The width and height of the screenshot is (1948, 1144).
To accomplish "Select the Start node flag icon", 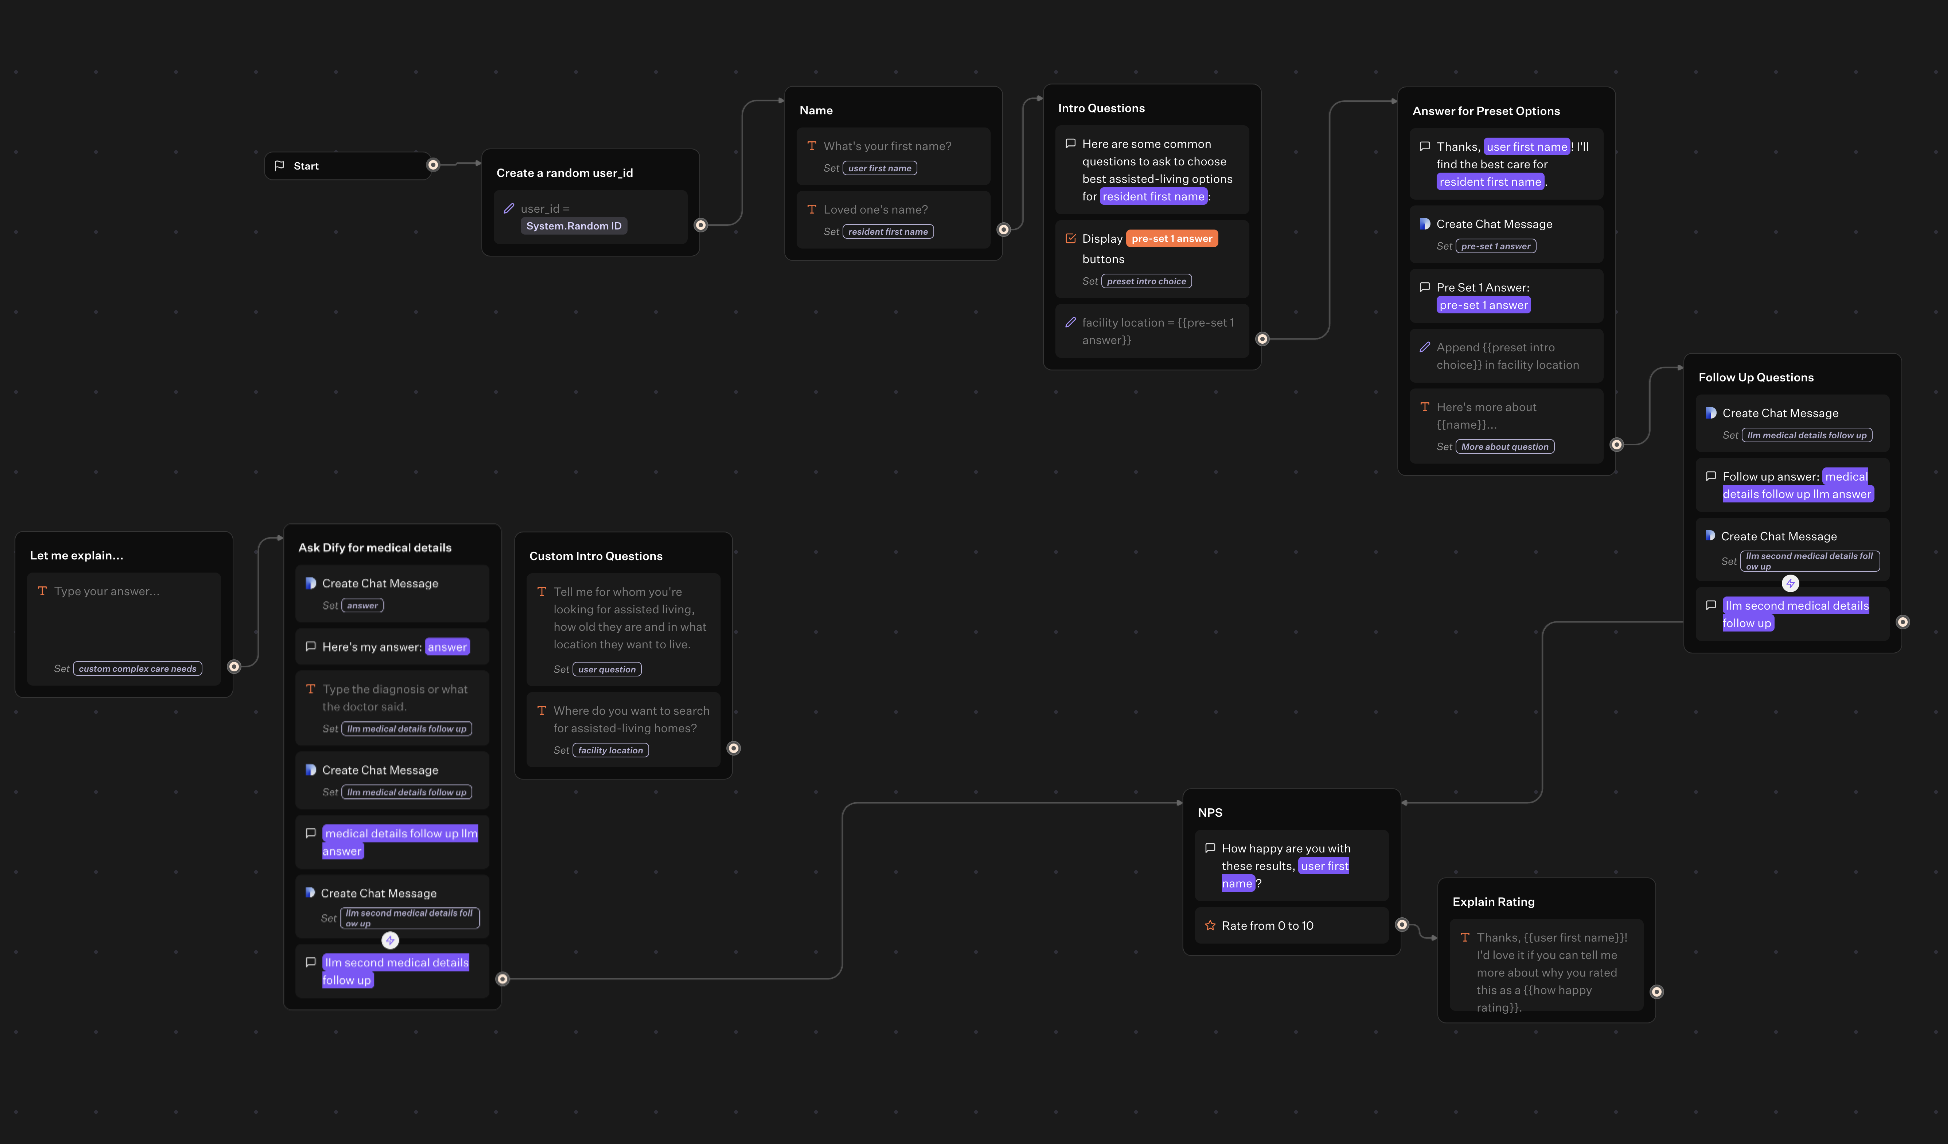I will [x=281, y=165].
